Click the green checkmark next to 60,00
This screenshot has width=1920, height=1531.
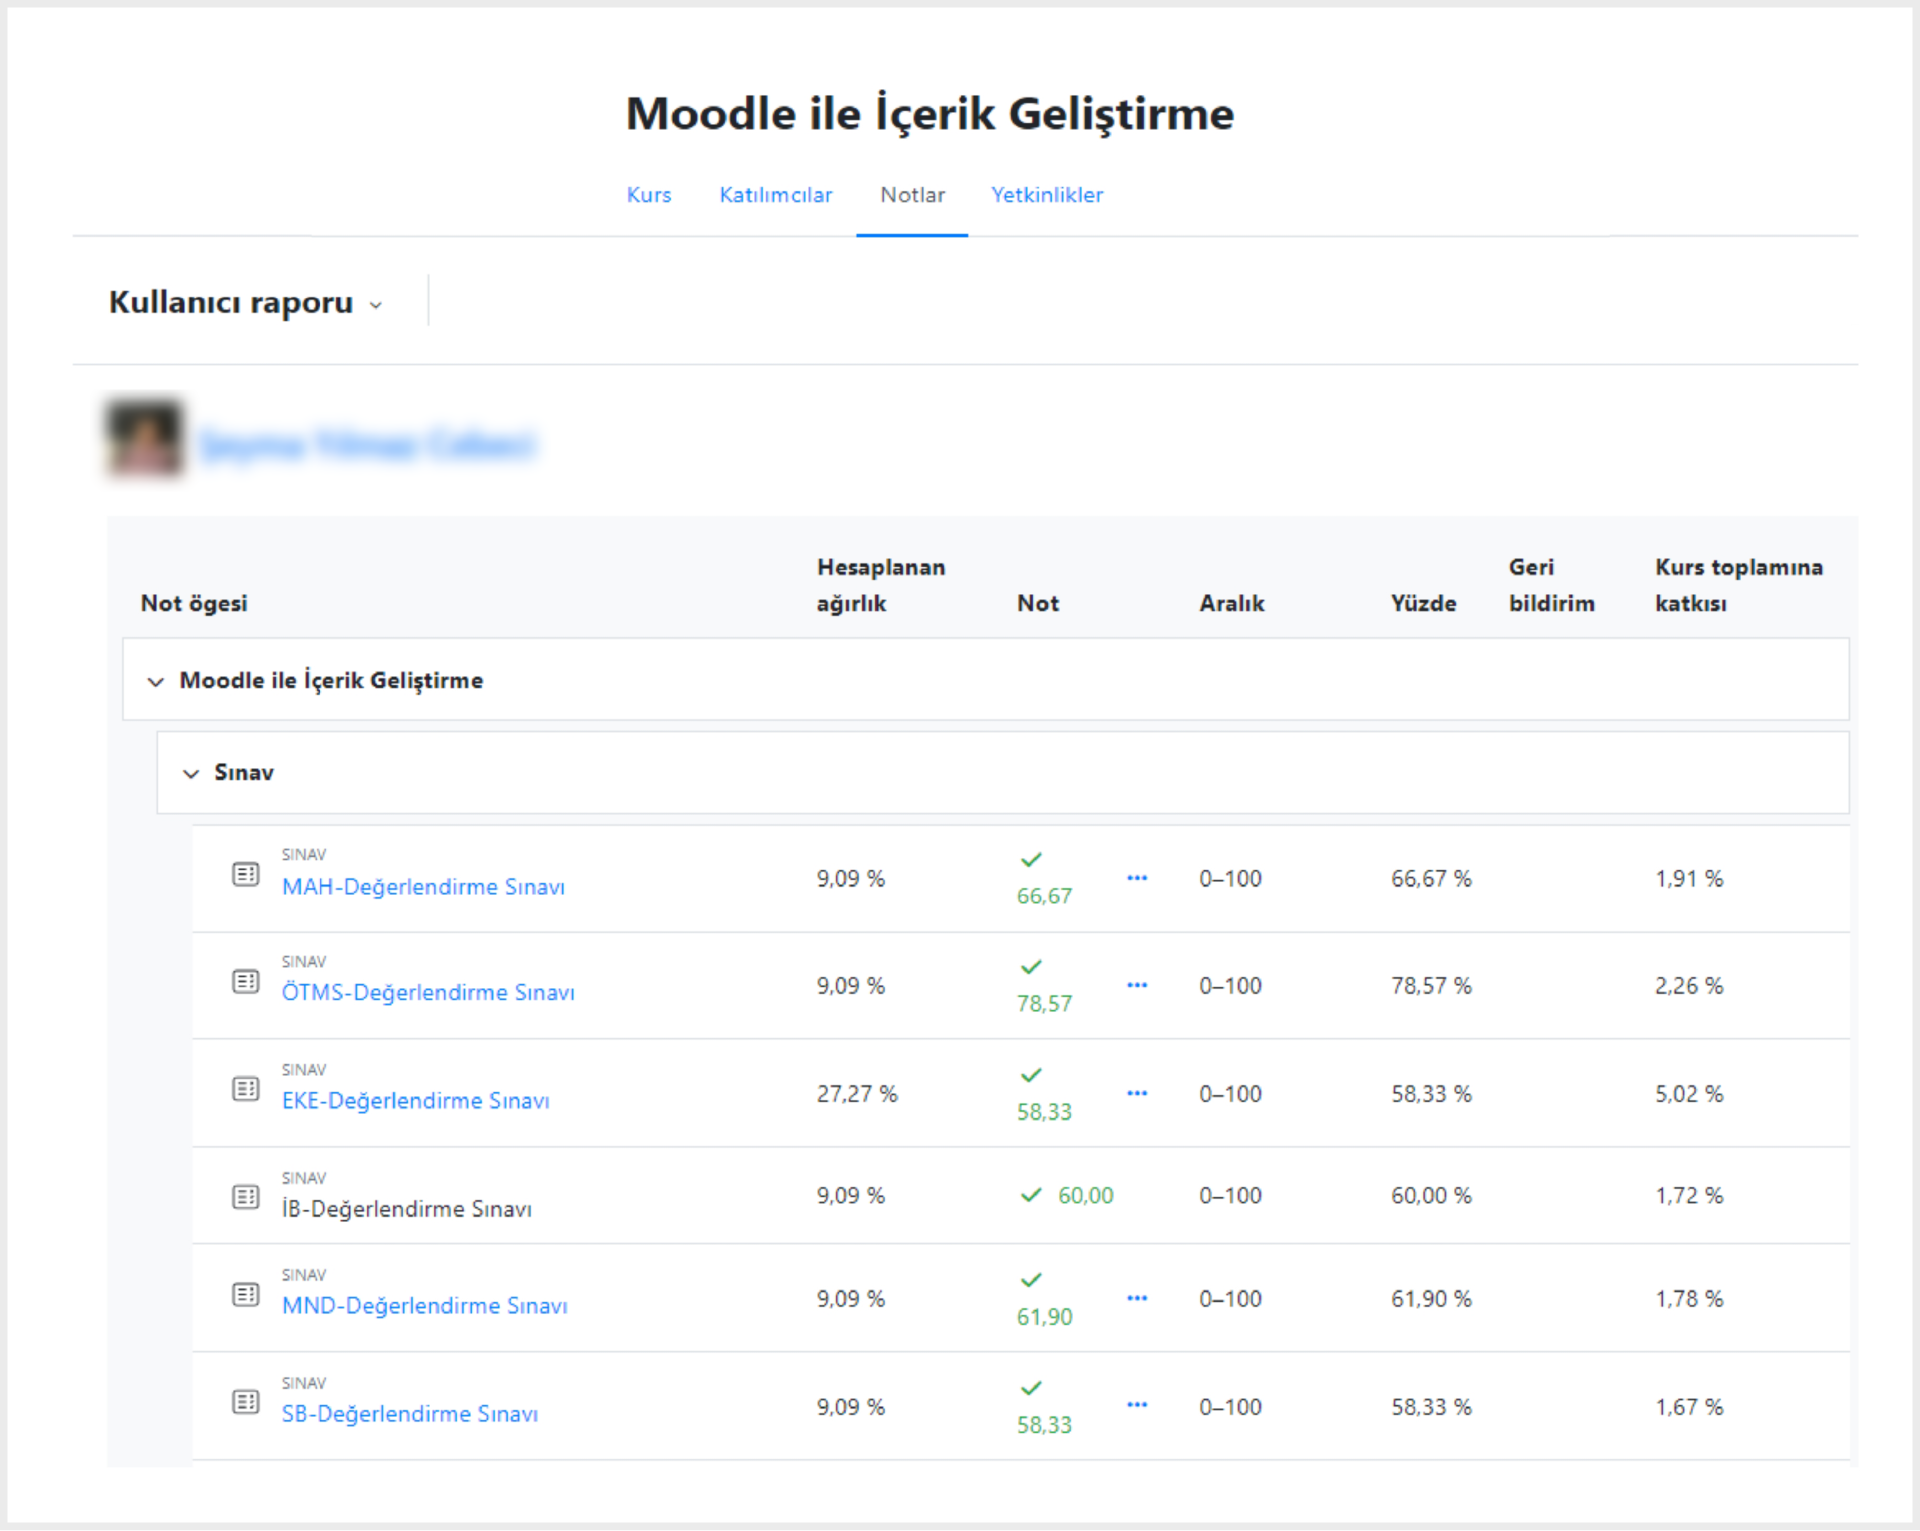(1031, 1195)
